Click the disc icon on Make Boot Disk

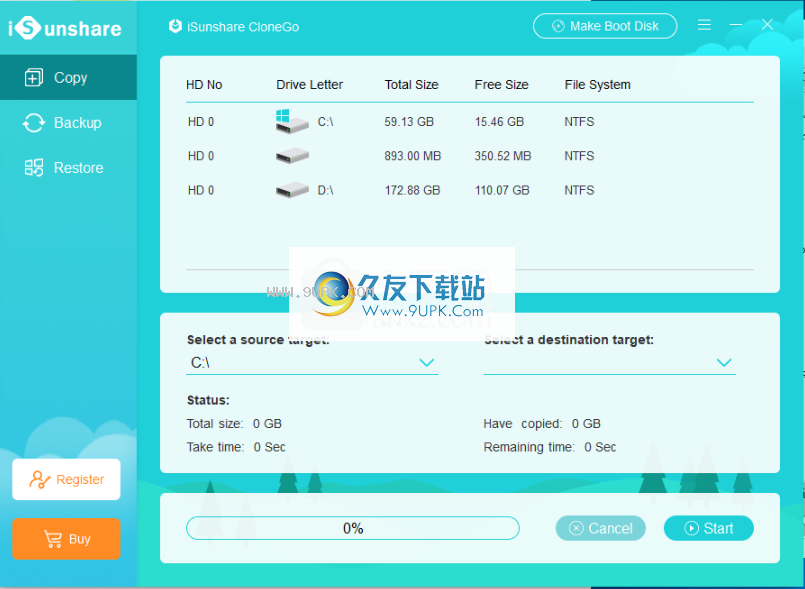(x=558, y=26)
